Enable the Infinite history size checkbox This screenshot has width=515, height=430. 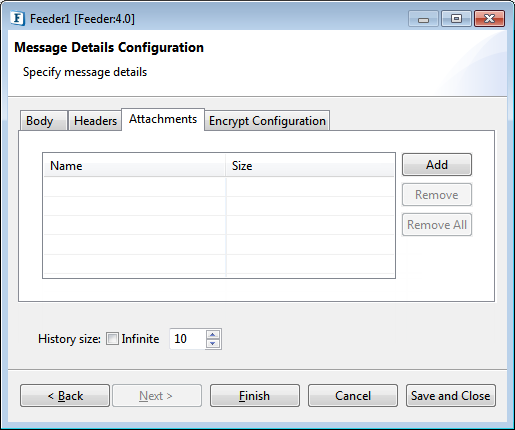112,339
